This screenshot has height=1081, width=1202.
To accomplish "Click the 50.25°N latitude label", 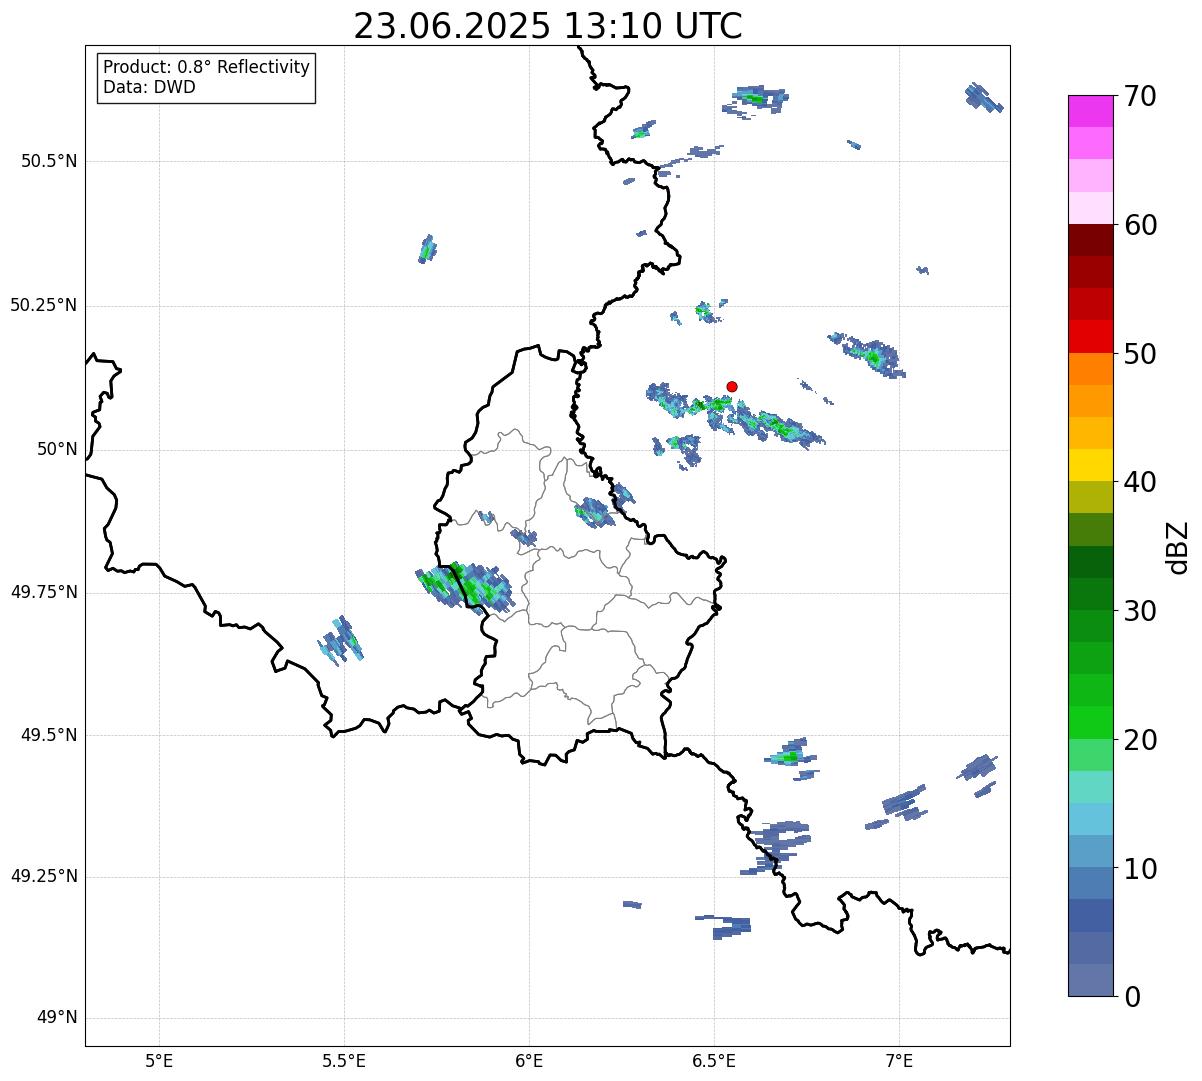I will [x=44, y=305].
